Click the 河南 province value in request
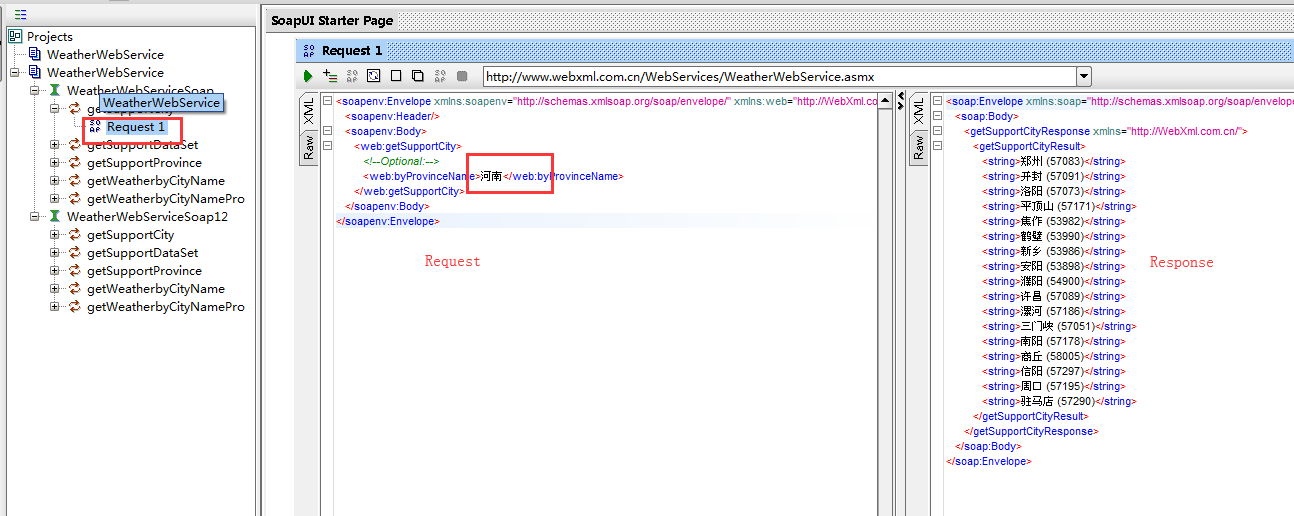The width and height of the screenshot is (1294, 516). coord(491,176)
